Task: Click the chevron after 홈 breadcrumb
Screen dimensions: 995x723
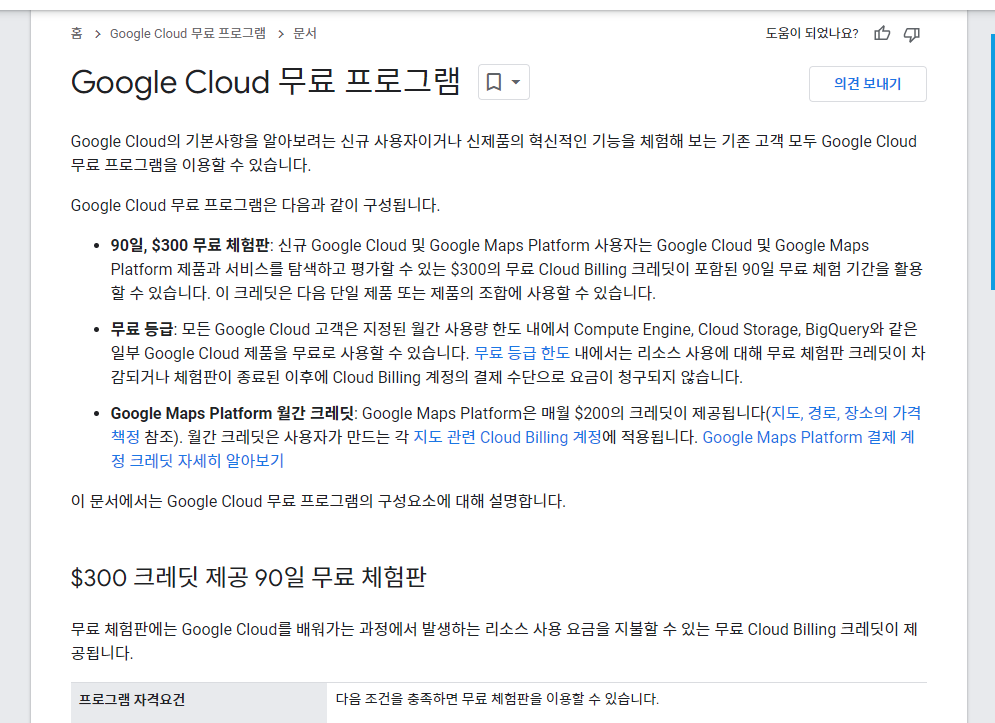Action: click(x=97, y=34)
